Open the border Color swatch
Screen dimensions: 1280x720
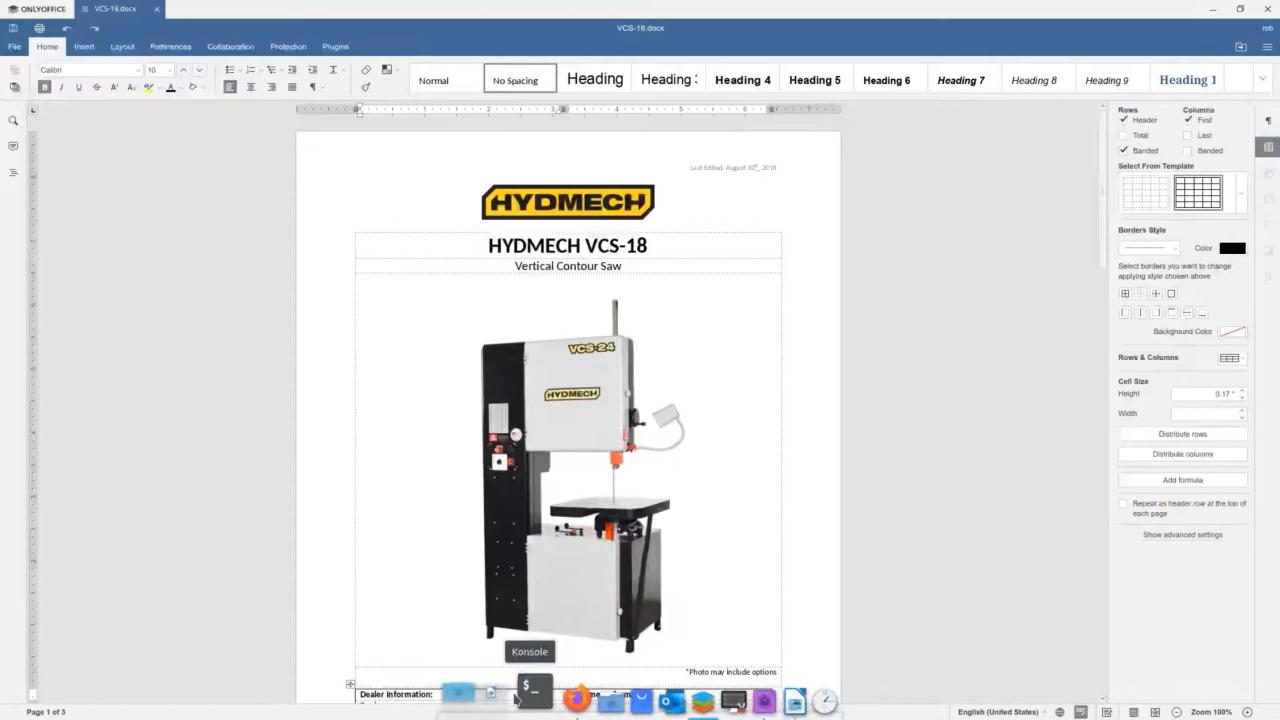tap(1232, 248)
